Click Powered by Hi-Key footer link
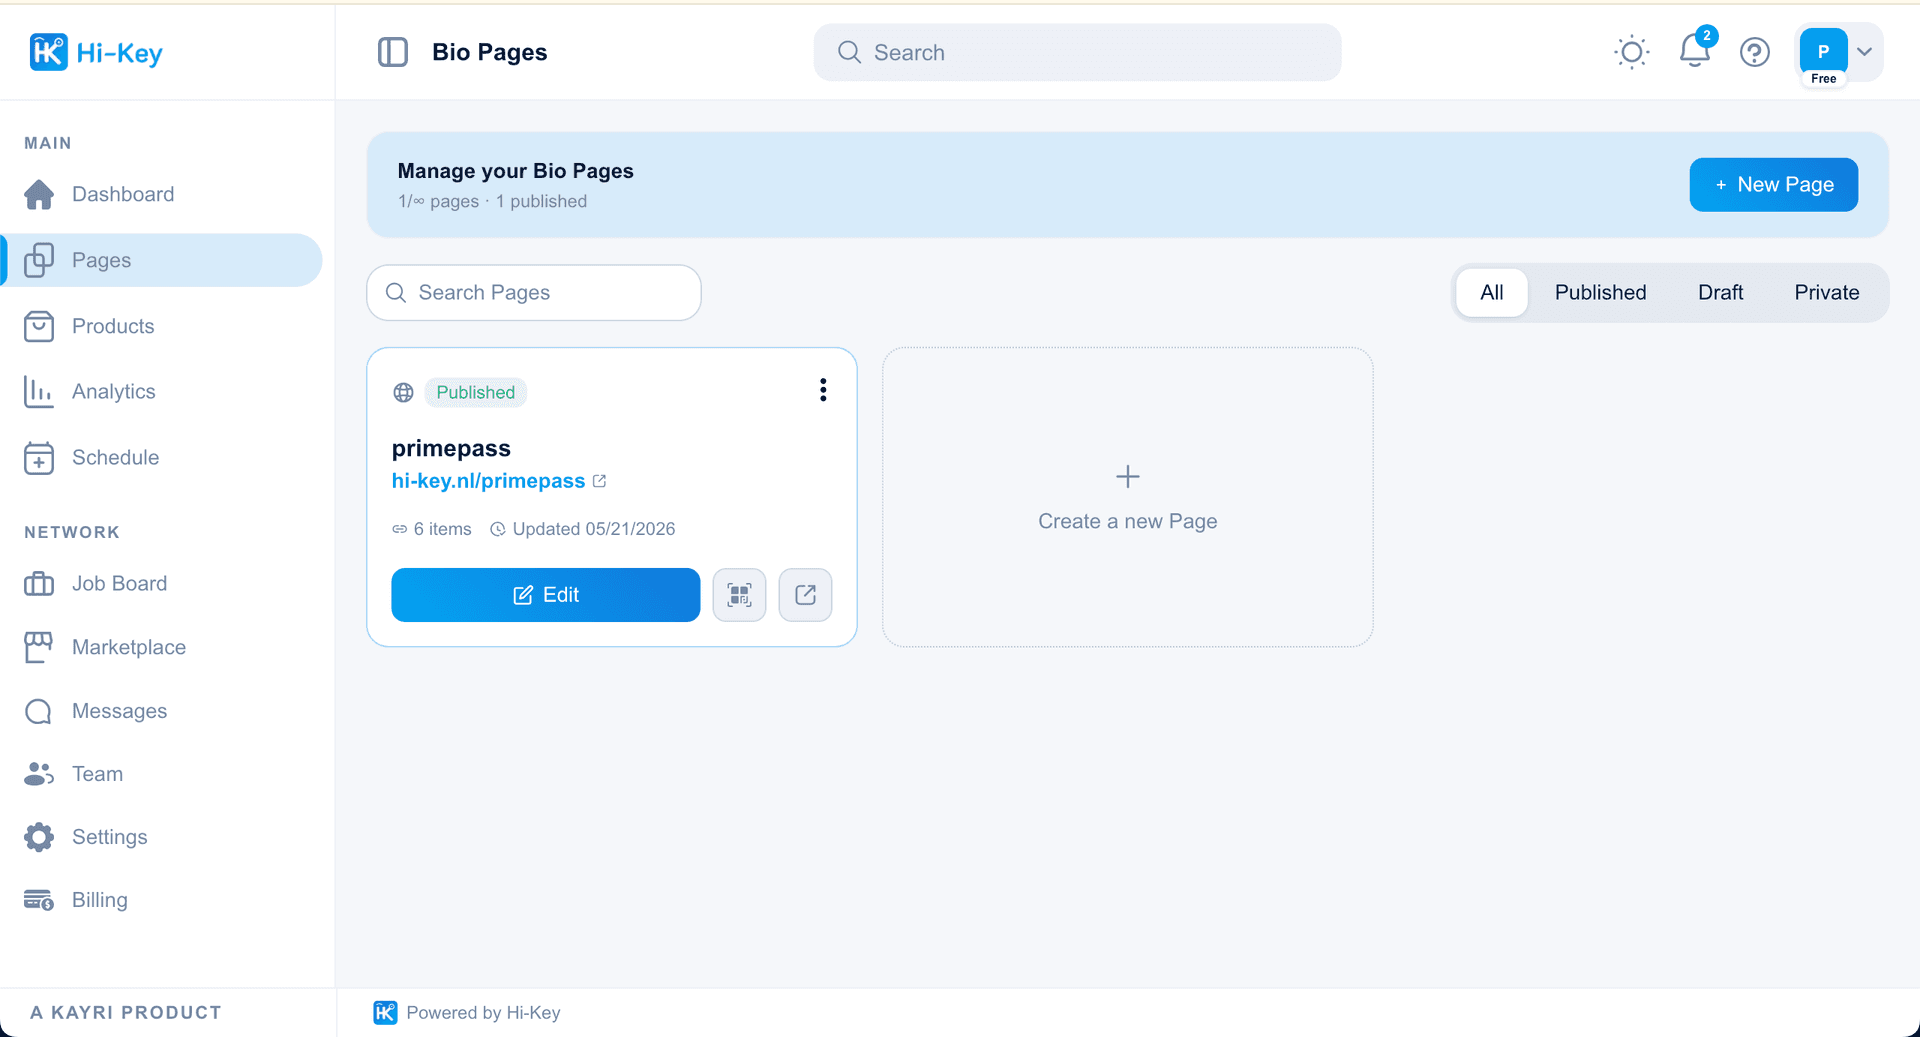Screen dimensions: 1920x1037 click(x=467, y=1012)
